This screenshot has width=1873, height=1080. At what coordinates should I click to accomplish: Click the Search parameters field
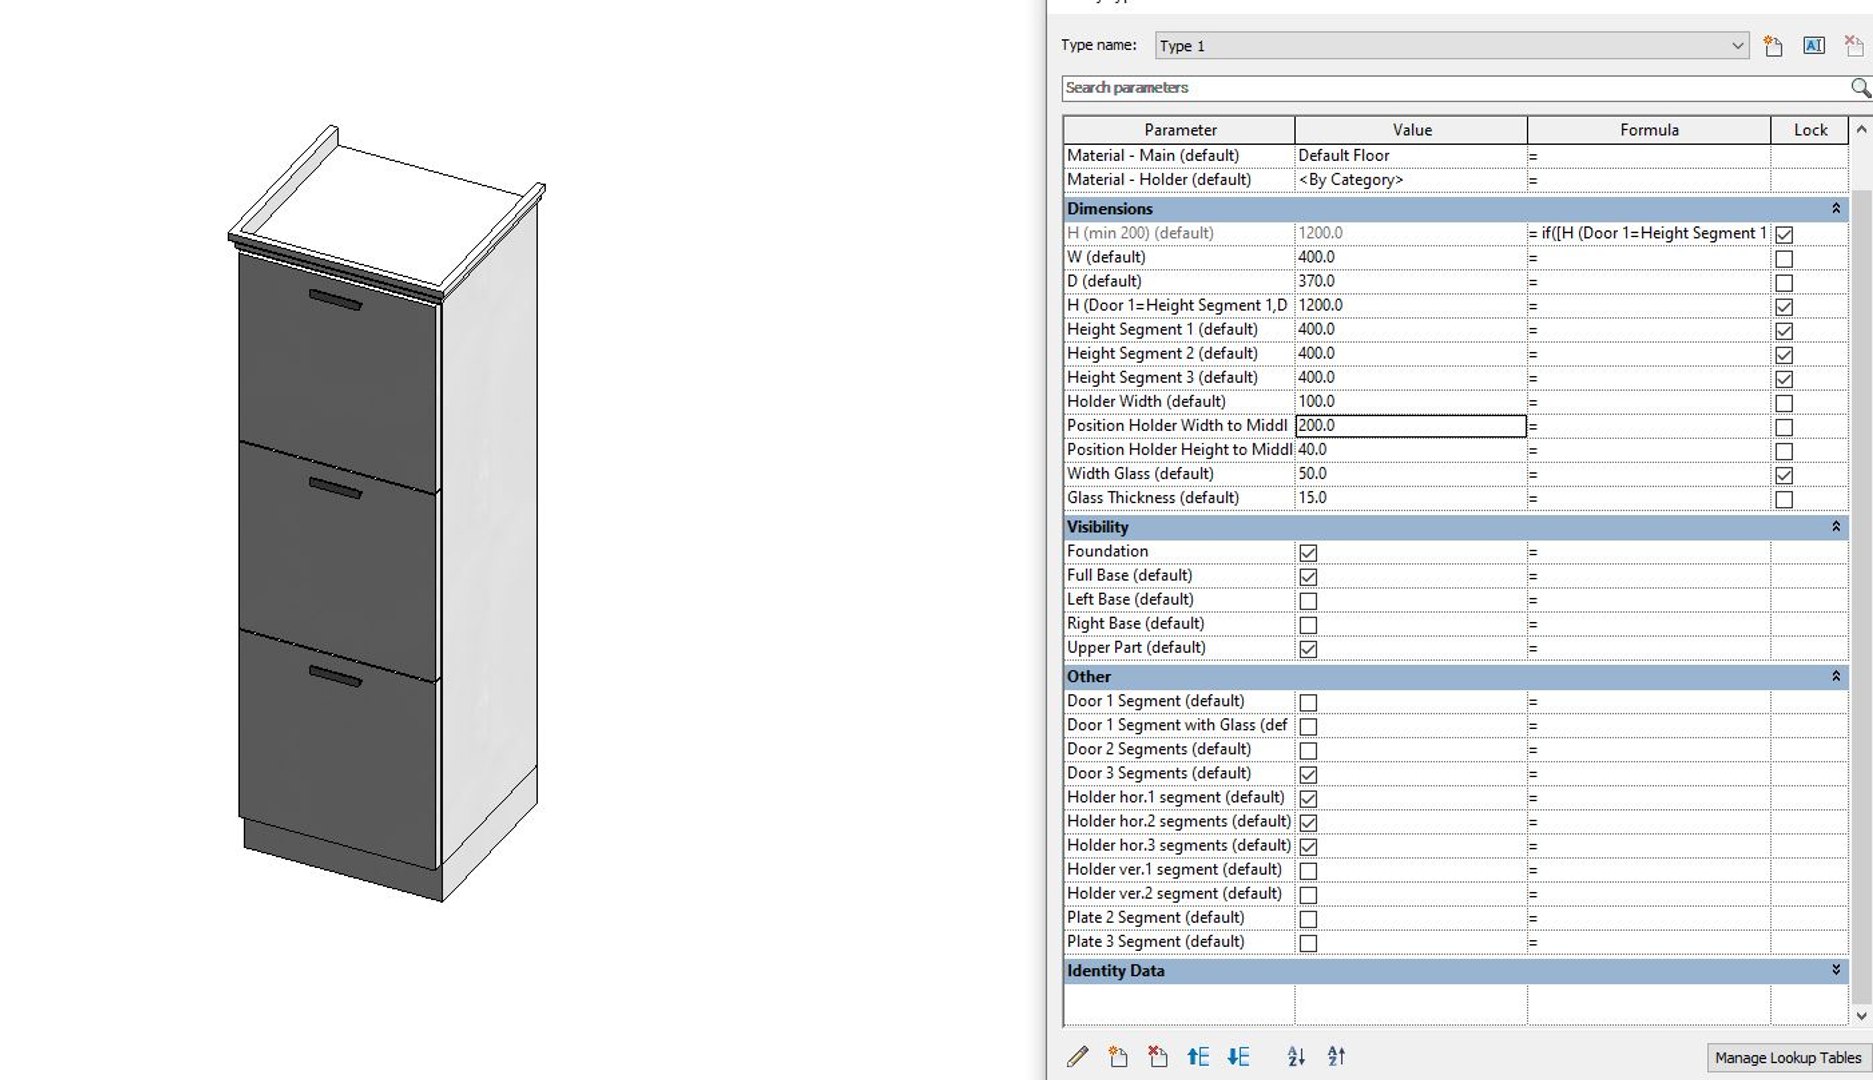1455,88
